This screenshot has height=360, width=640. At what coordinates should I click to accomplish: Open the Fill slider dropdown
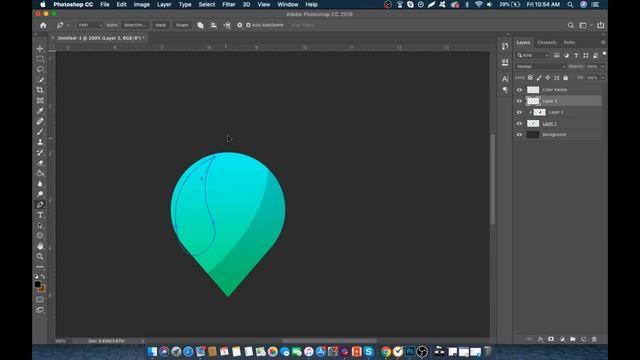click(x=602, y=78)
